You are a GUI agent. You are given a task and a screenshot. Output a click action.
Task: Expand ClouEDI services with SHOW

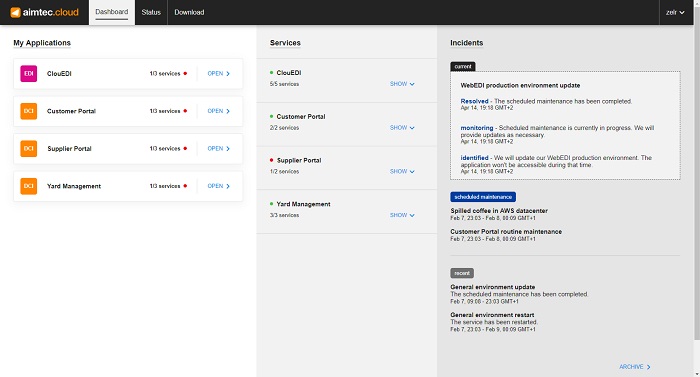pyautogui.click(x=402, y=84)
